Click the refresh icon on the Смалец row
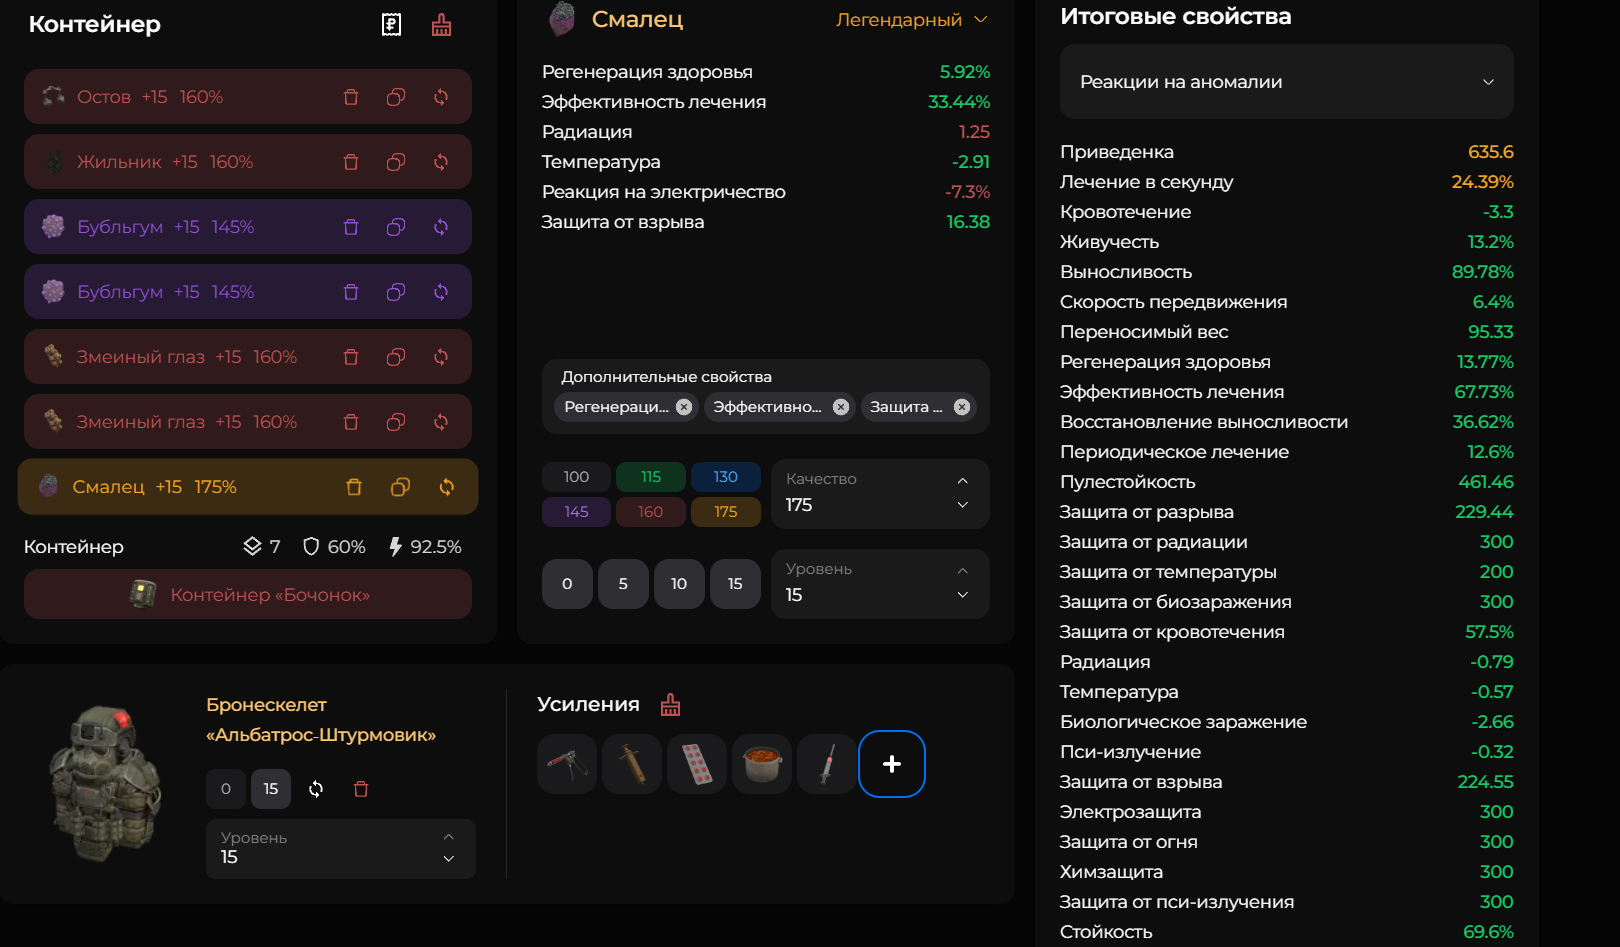The height and width of the screenshot is (947, 1620). coord(446,487)
